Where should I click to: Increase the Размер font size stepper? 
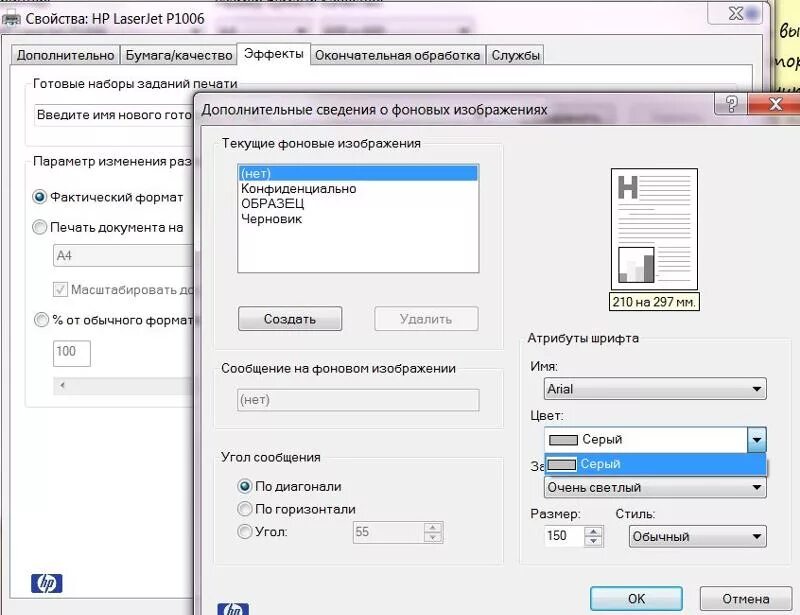click(593, 531)
